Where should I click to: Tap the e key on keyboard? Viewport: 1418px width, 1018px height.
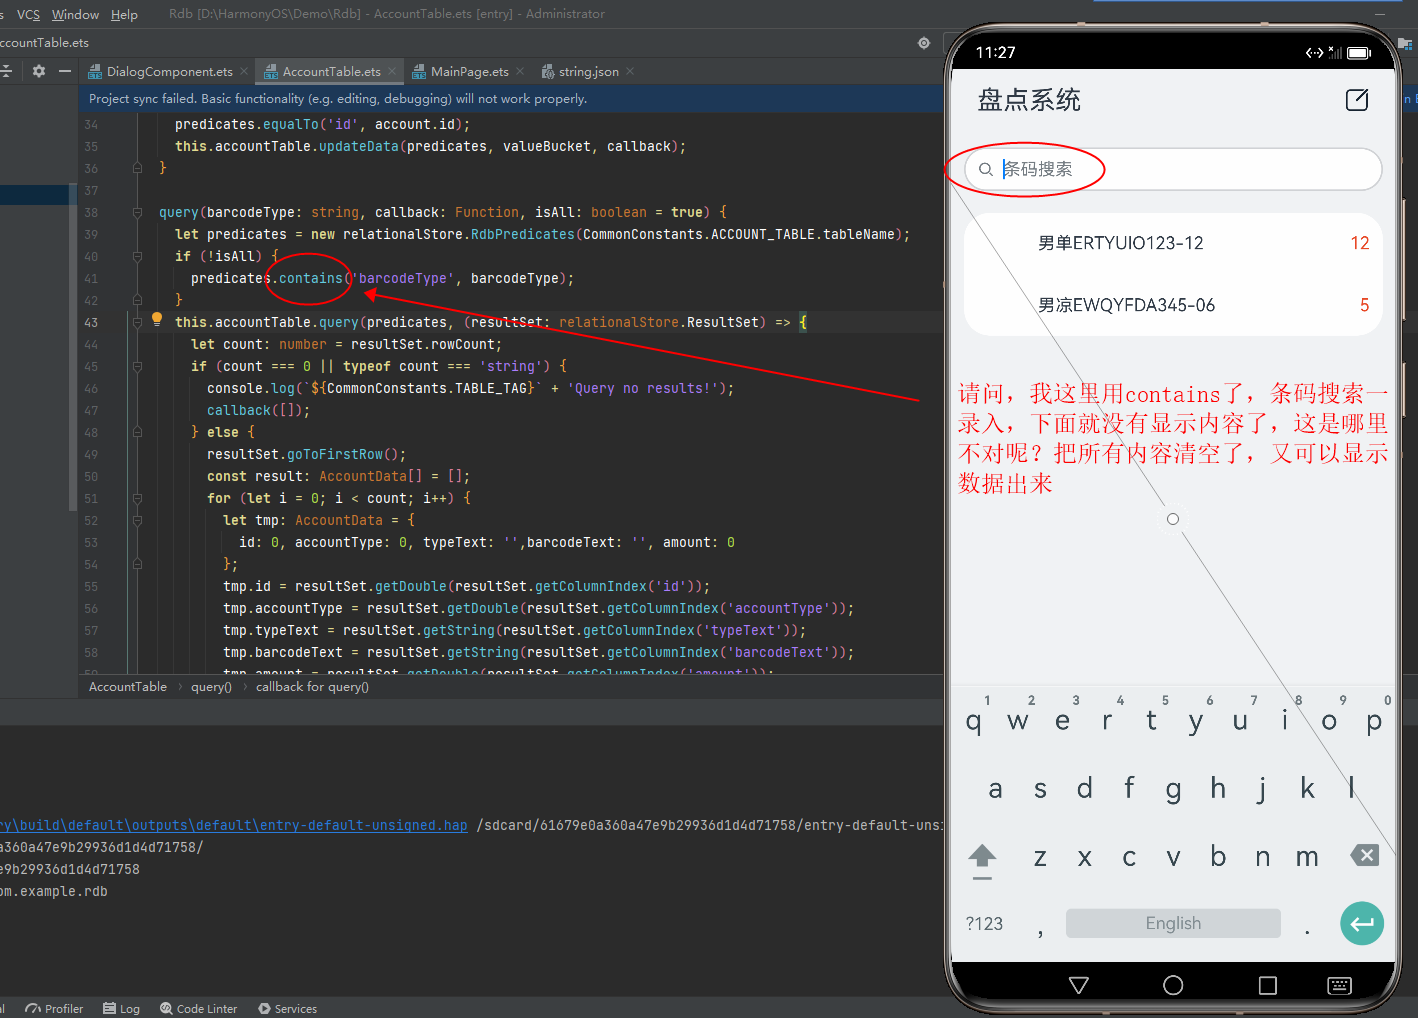point(1062,720)
